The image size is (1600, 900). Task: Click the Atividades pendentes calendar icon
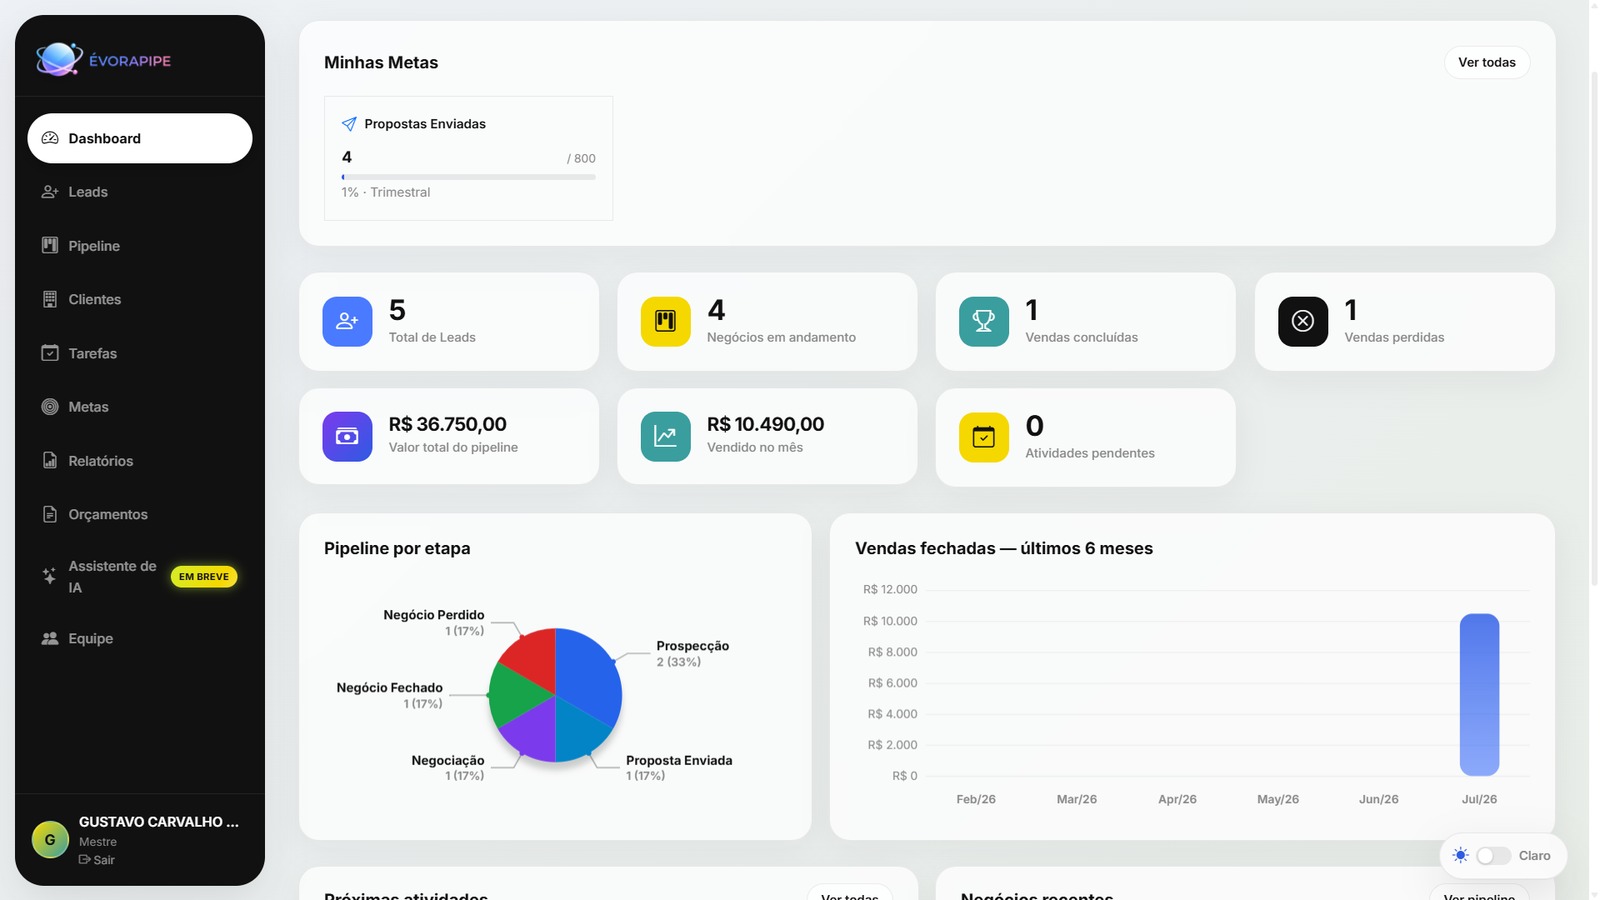coord(984,437)
